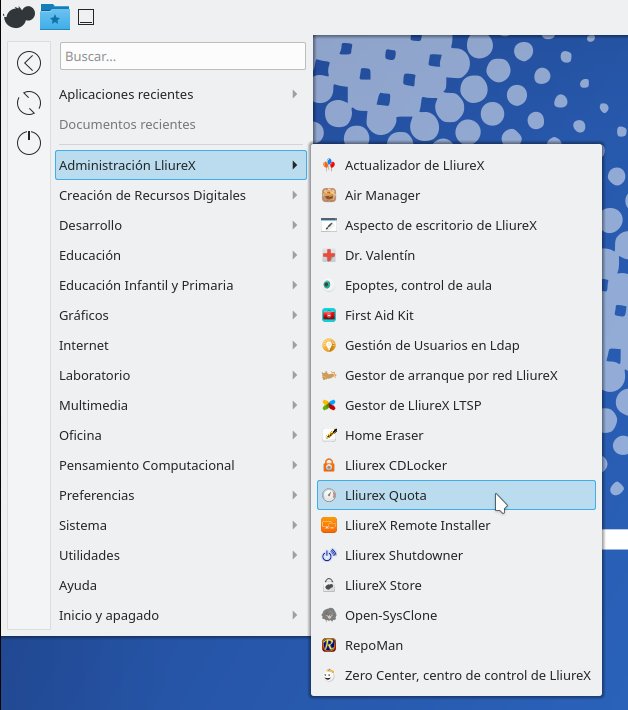Launch Gestión de Usuarios en Ldap text

point(432,345)
